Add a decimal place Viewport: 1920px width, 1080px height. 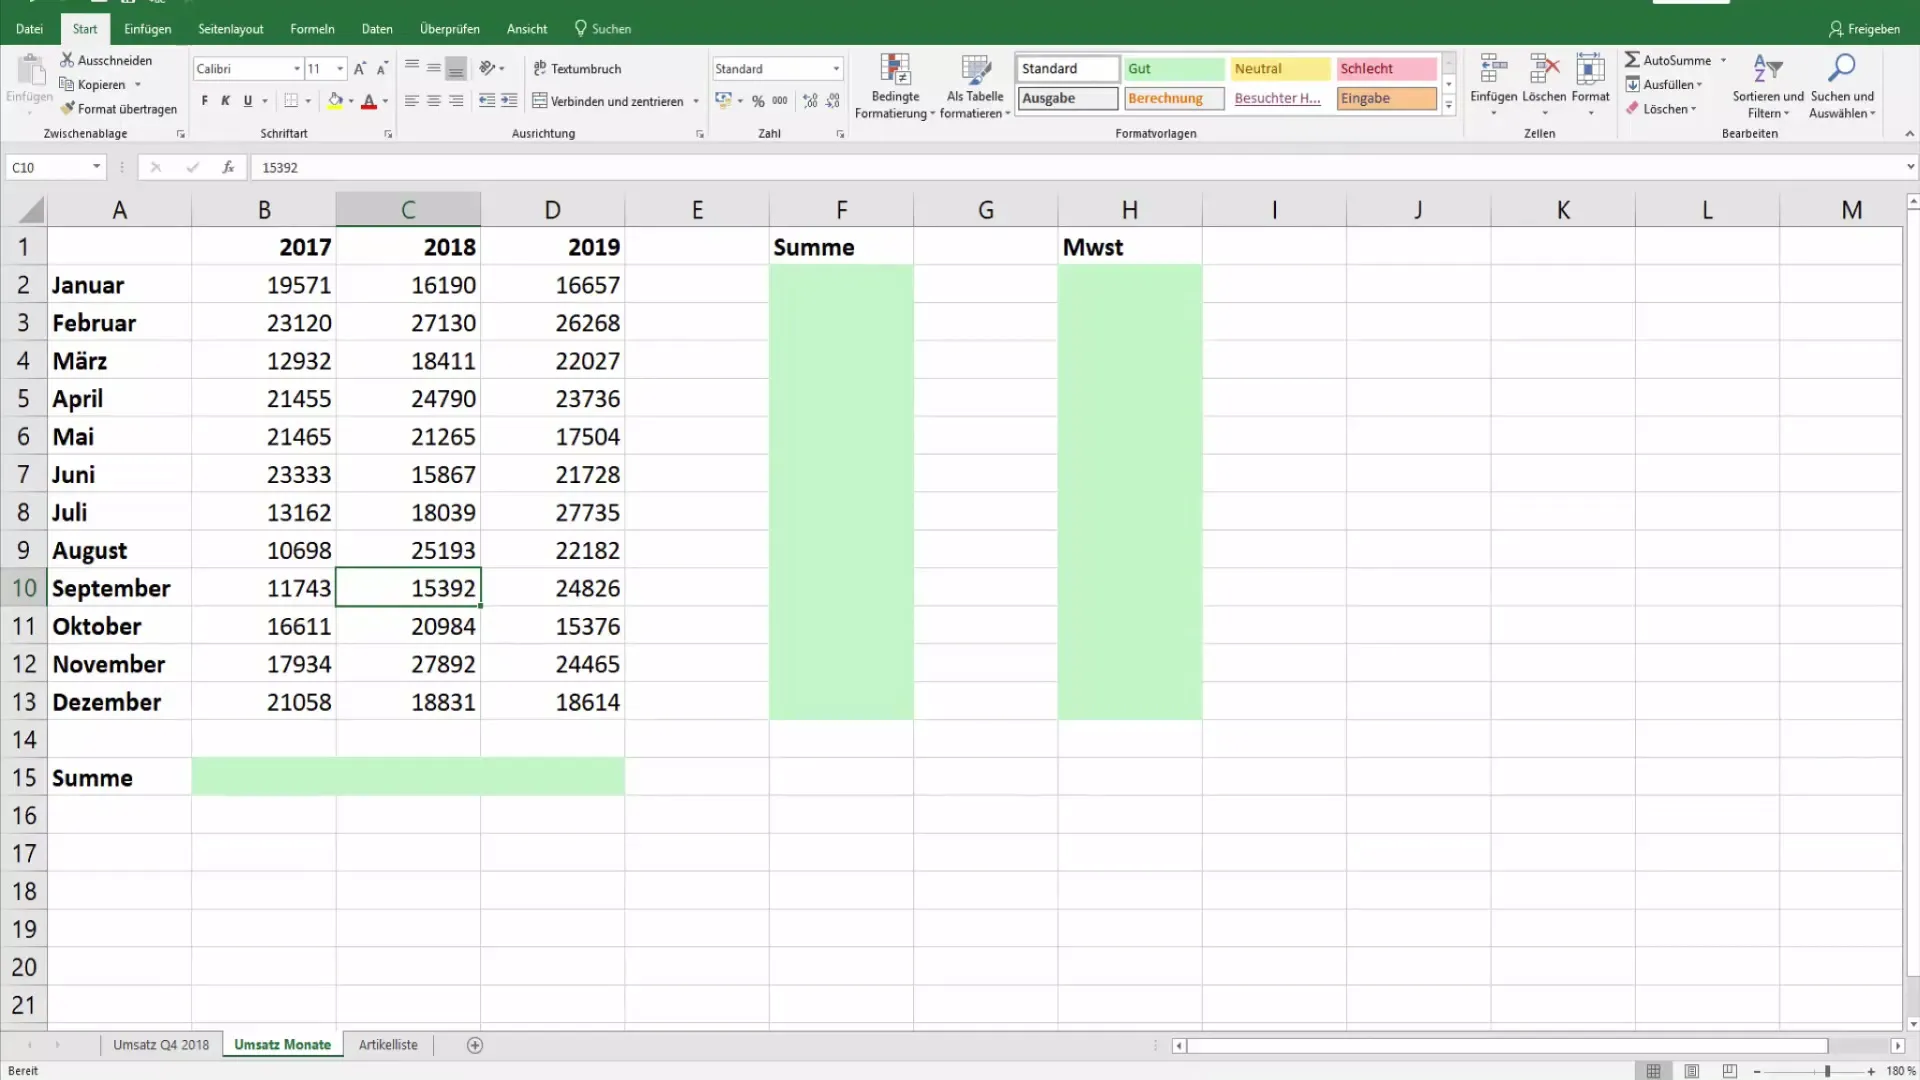(810, 100)
